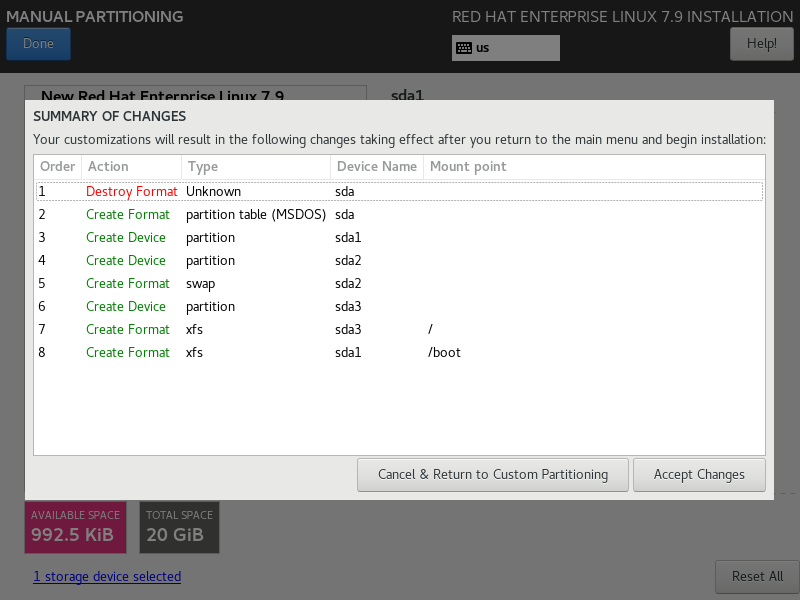Select the 'Destroy Format' row for sda
The height and width of the screenshot is (600, 800).
399,191
